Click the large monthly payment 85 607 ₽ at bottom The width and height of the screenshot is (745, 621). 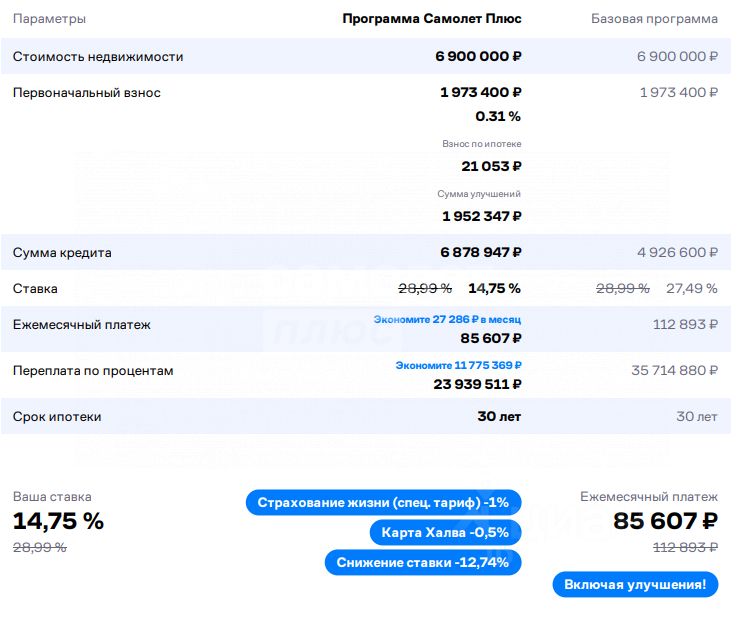666,521
